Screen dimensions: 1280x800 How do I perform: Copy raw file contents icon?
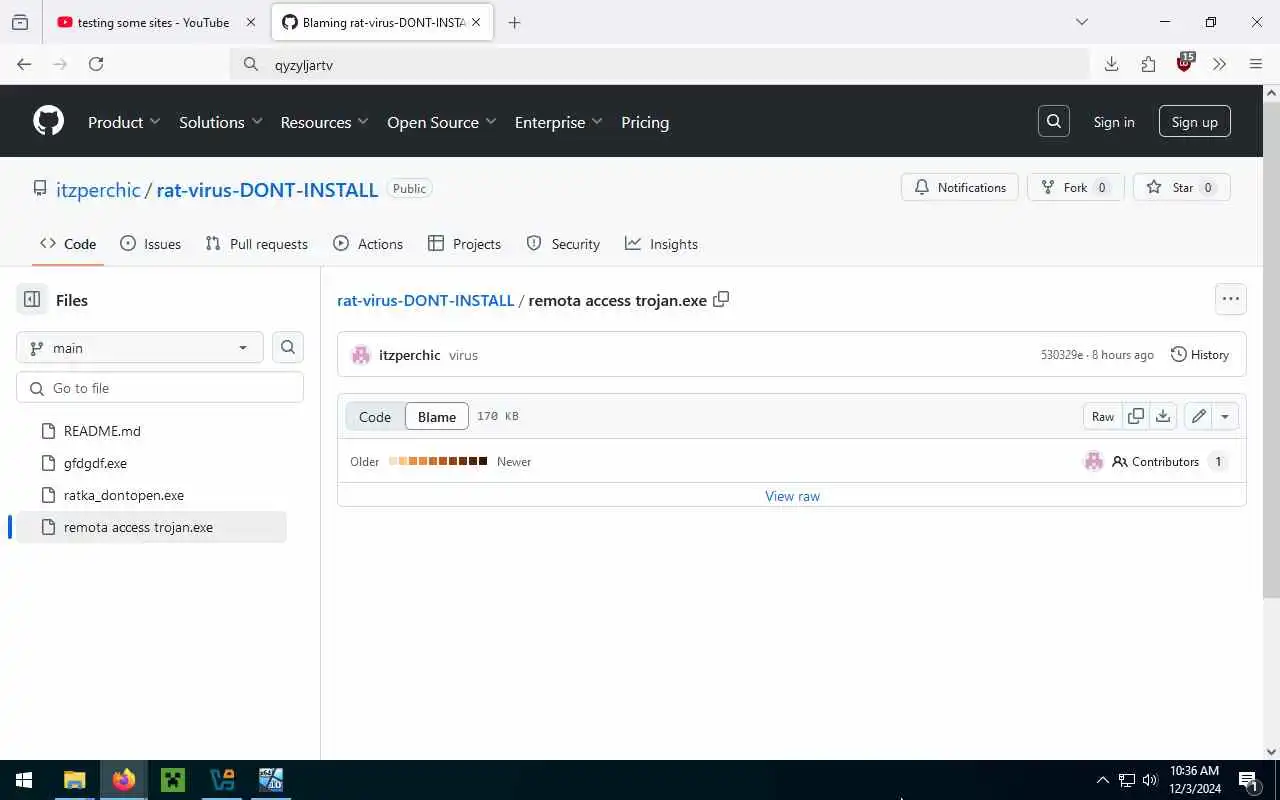pos(1136,416)
